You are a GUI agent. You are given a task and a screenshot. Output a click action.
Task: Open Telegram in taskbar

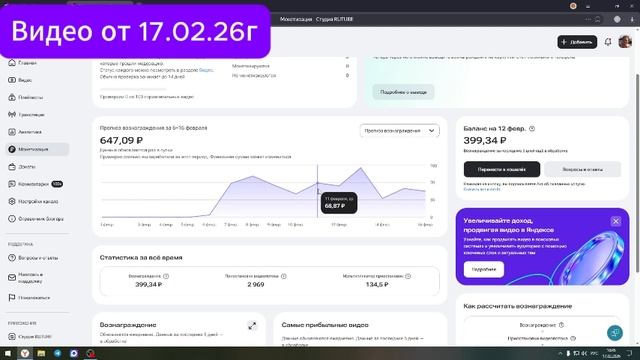58,353
